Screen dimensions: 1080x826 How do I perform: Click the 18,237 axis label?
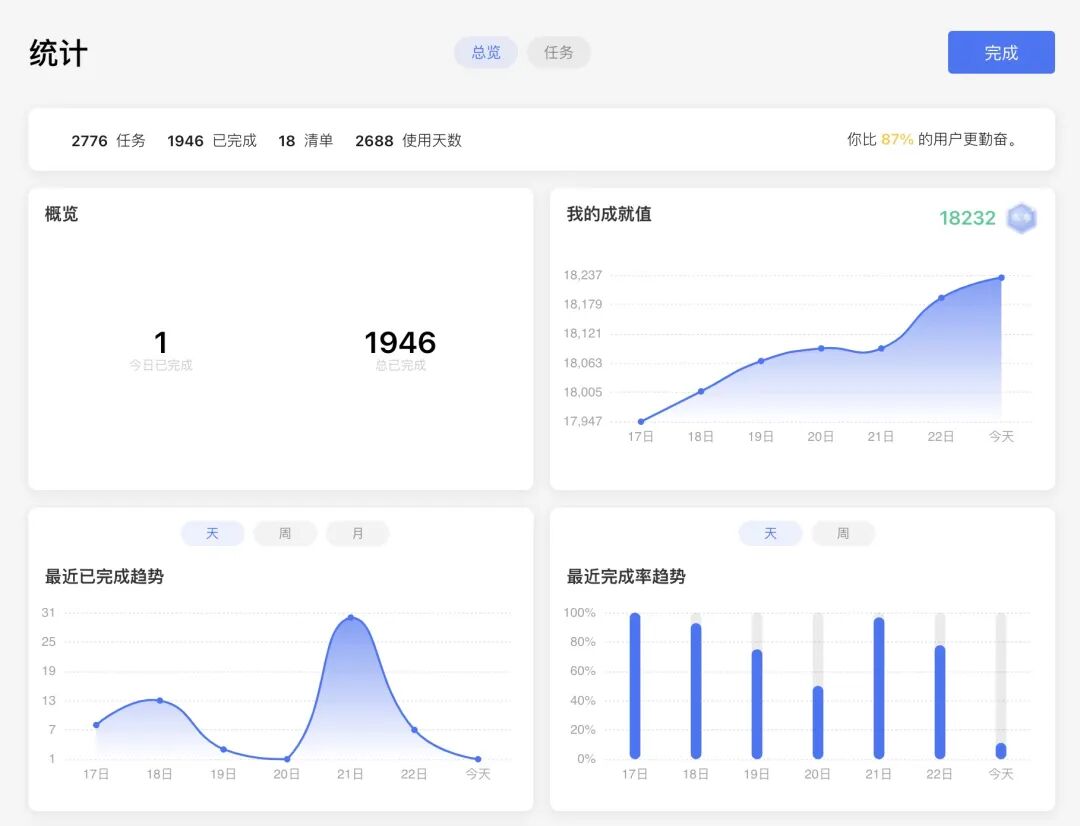(x=583, y=275)
